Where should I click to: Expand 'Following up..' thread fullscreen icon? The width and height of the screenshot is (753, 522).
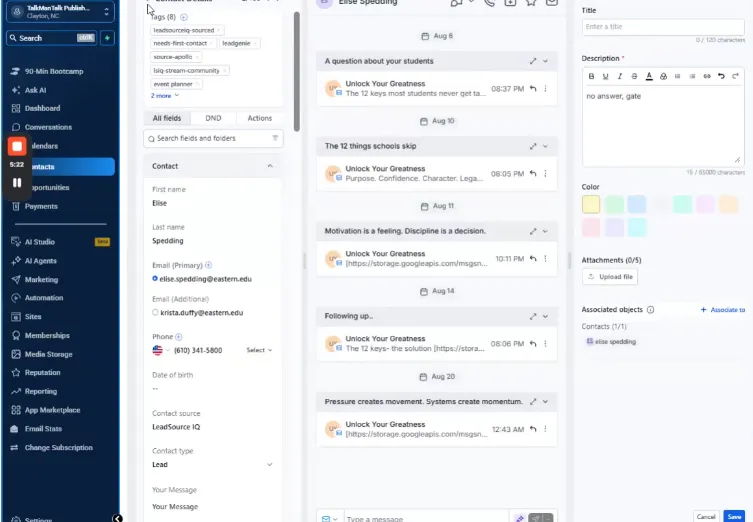(533, 316)
